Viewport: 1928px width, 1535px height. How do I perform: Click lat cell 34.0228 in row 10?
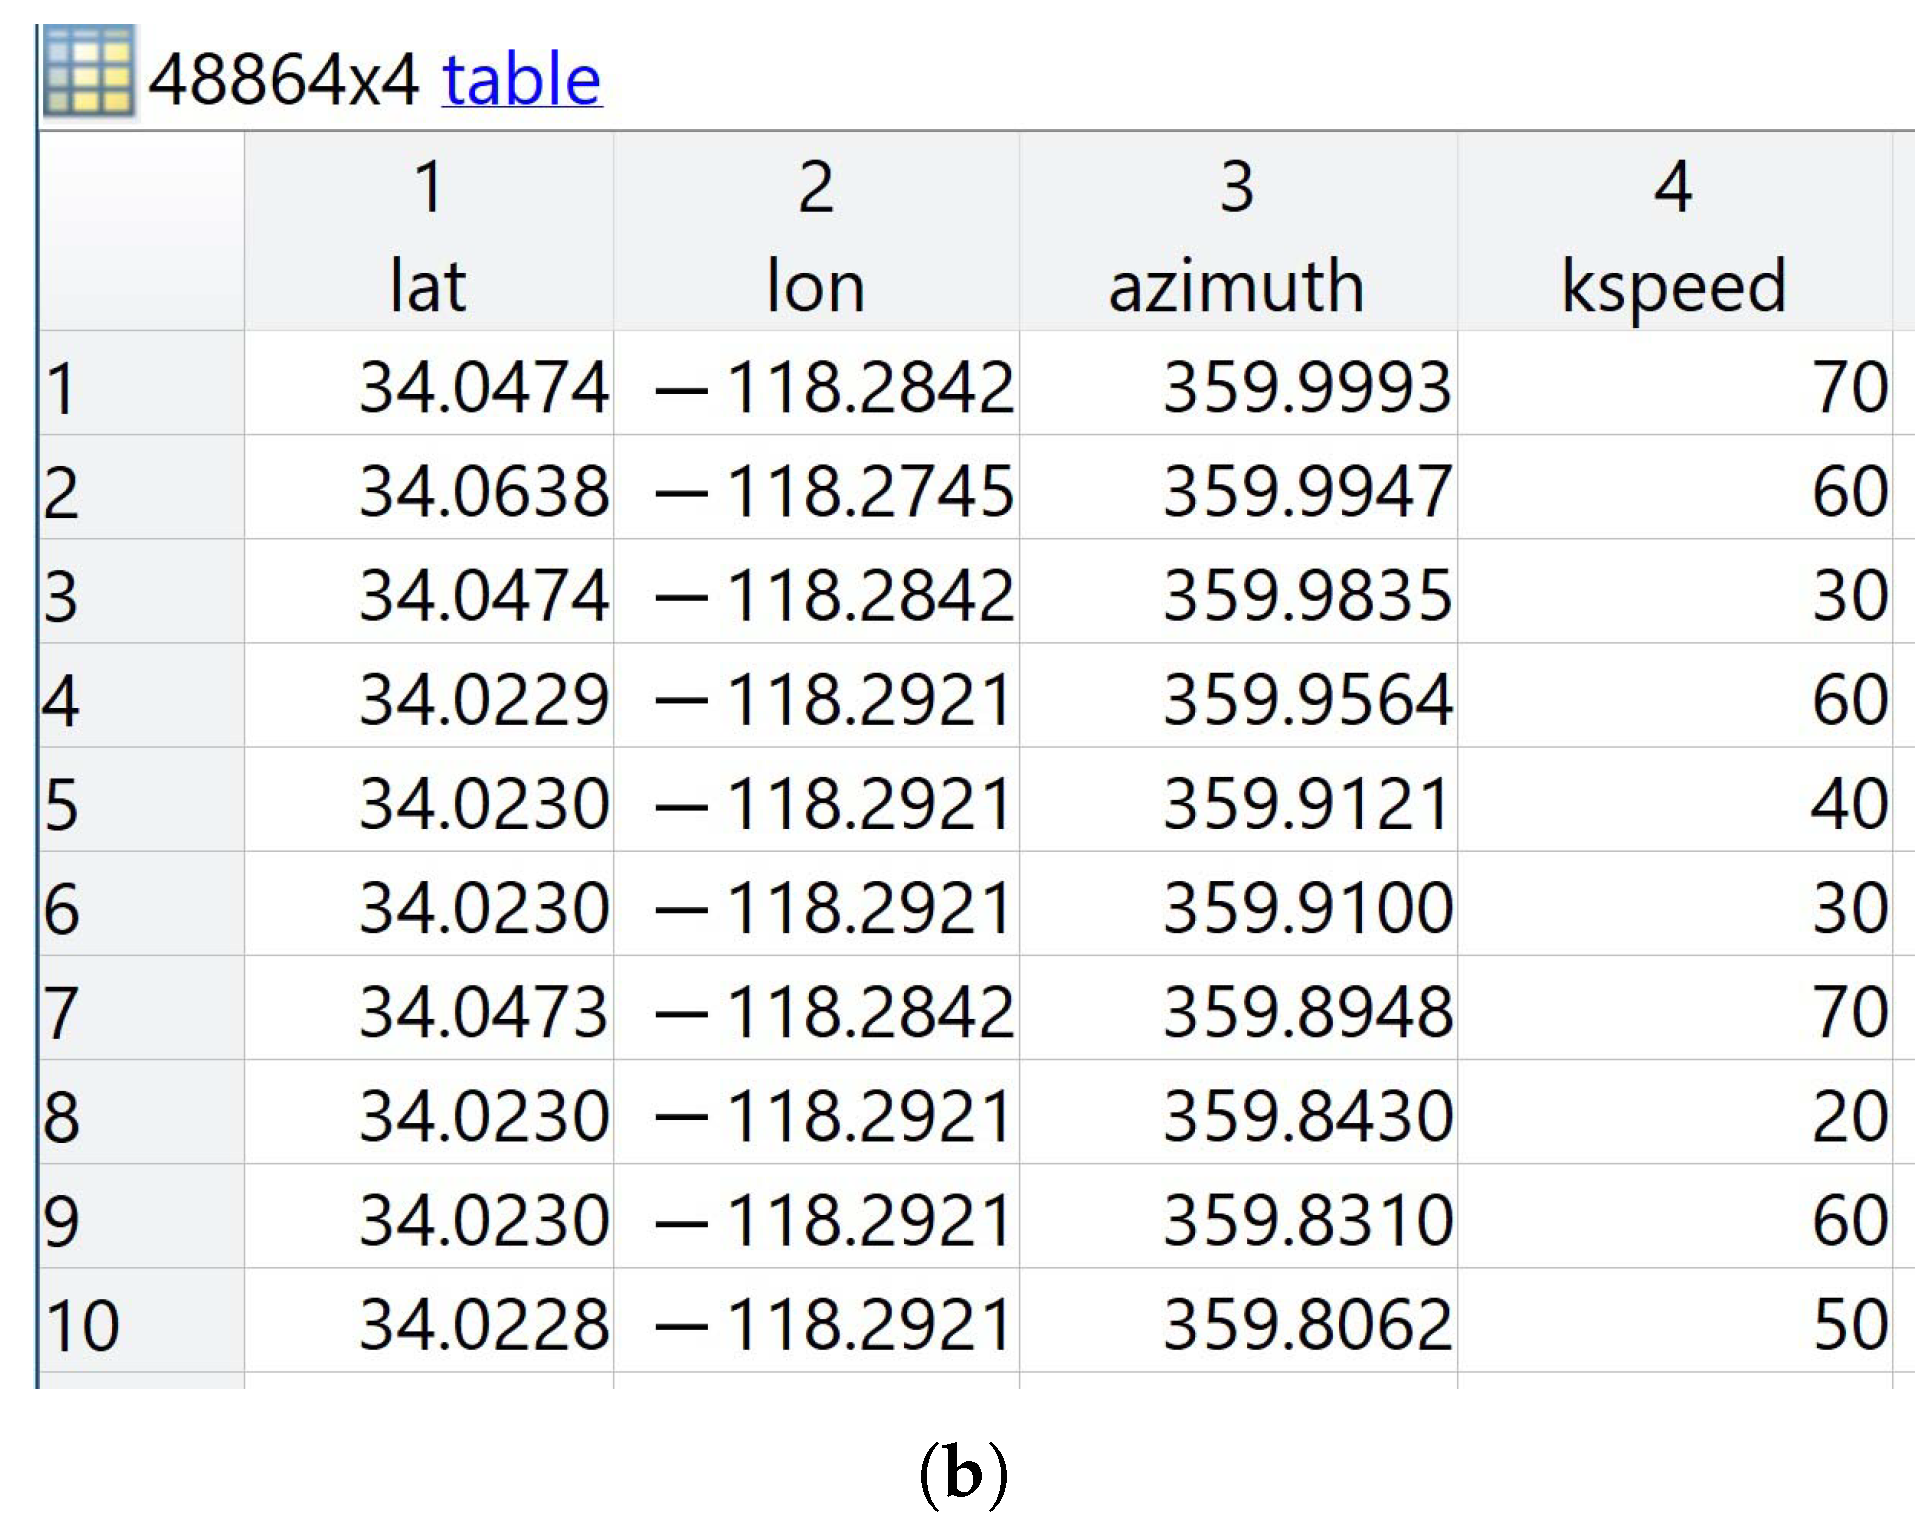click(484, 1324)
